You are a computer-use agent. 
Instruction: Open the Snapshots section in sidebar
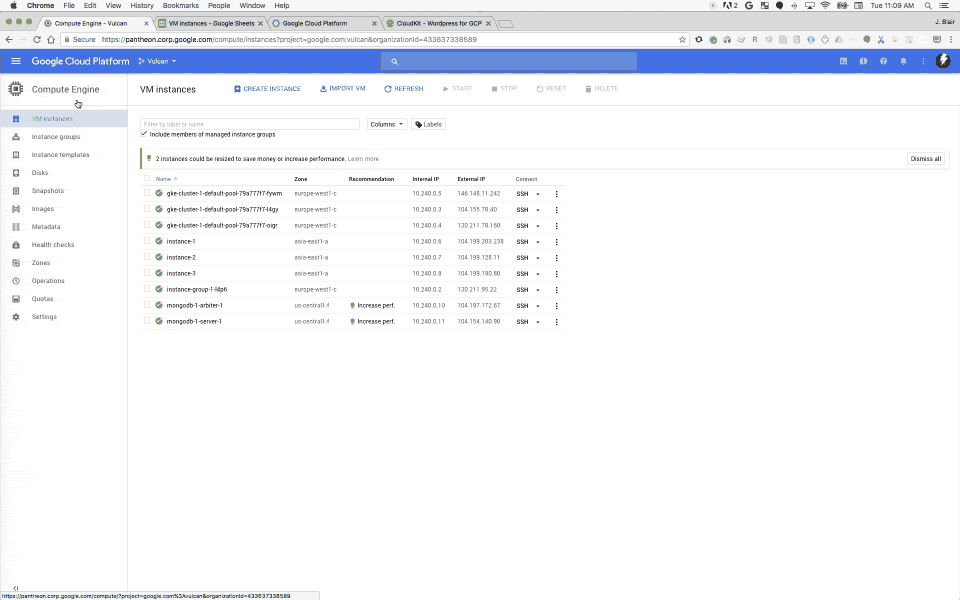pyautogui.click(x=48, y=191)
